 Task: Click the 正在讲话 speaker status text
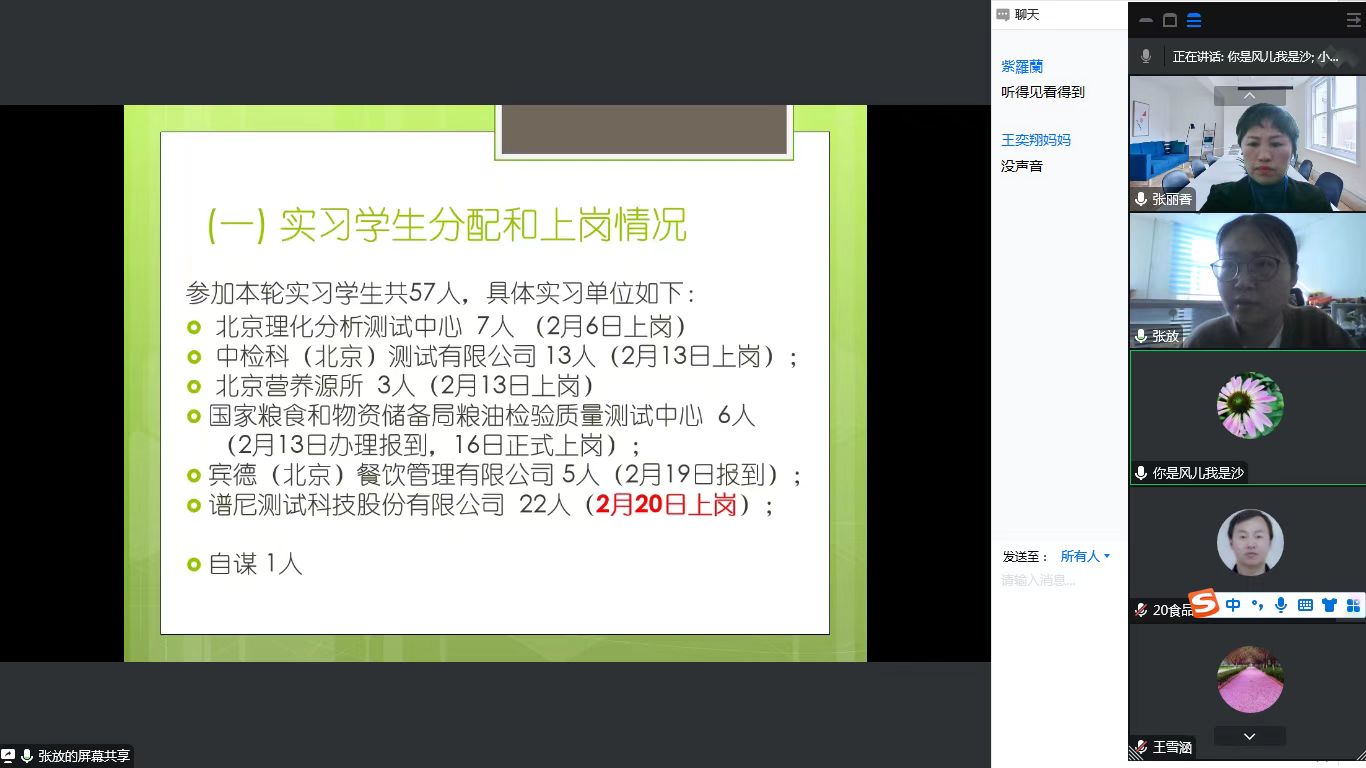click(x=1256, y=57)
